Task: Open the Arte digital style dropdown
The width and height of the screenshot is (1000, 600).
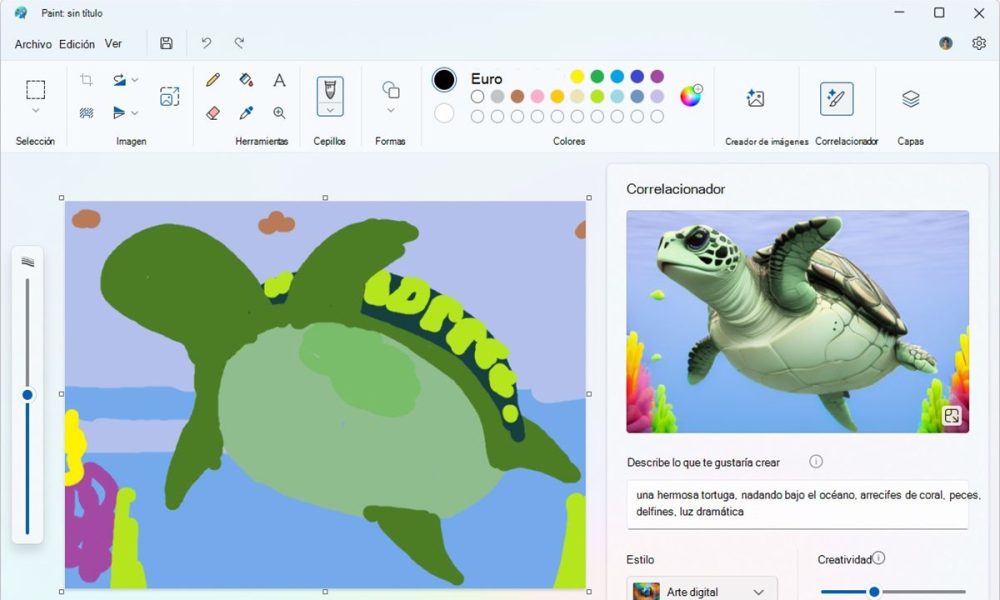Action: (x=700, y=589)
